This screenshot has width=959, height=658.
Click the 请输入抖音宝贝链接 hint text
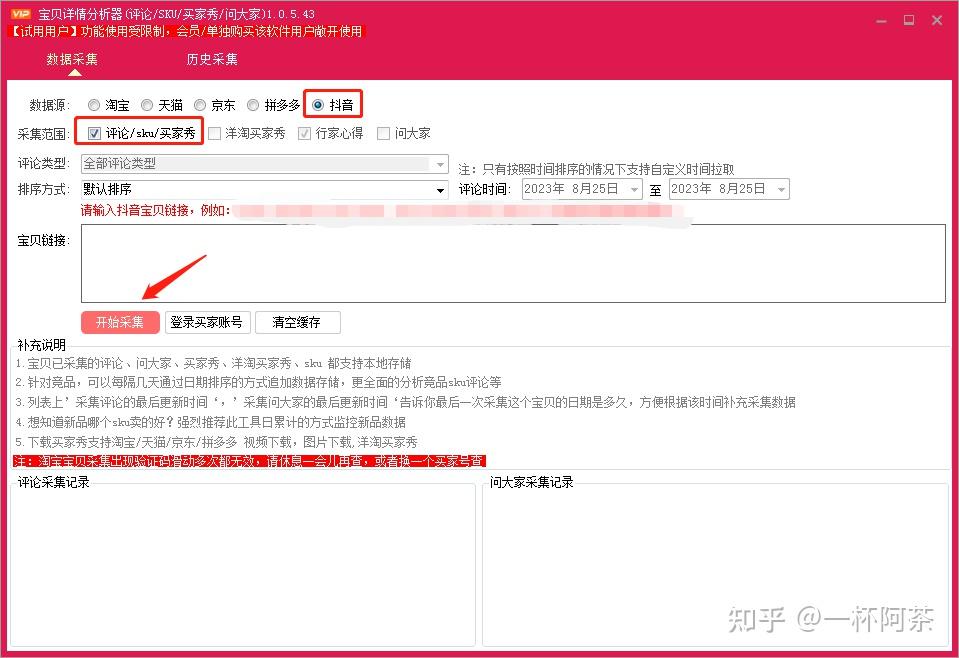coord(155,211)
